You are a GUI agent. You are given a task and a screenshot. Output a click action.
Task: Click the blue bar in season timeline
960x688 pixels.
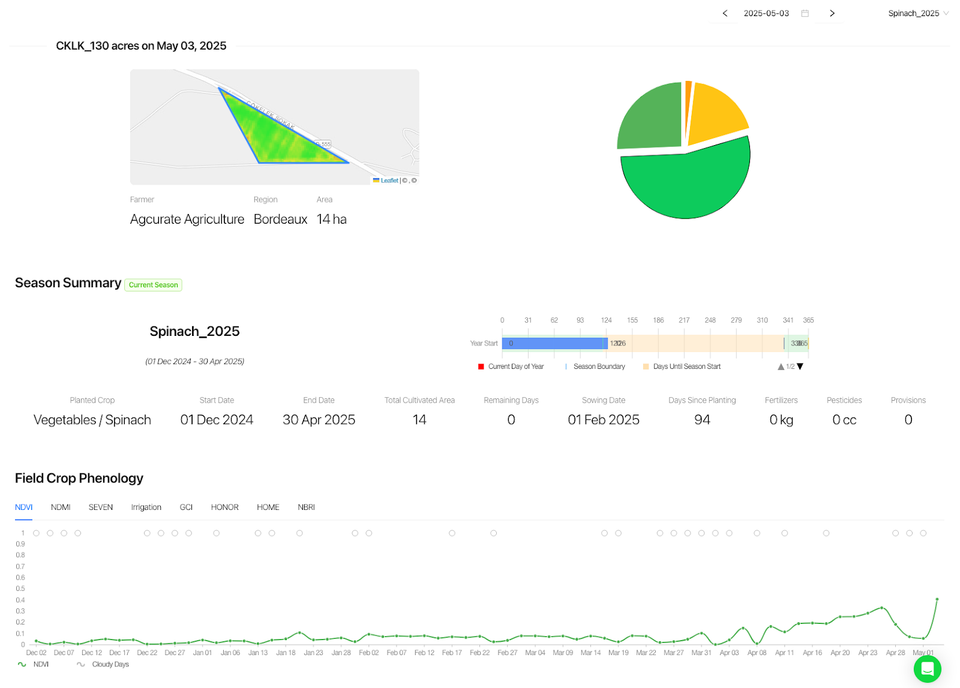pyautogui.click(x=555, y=343)
